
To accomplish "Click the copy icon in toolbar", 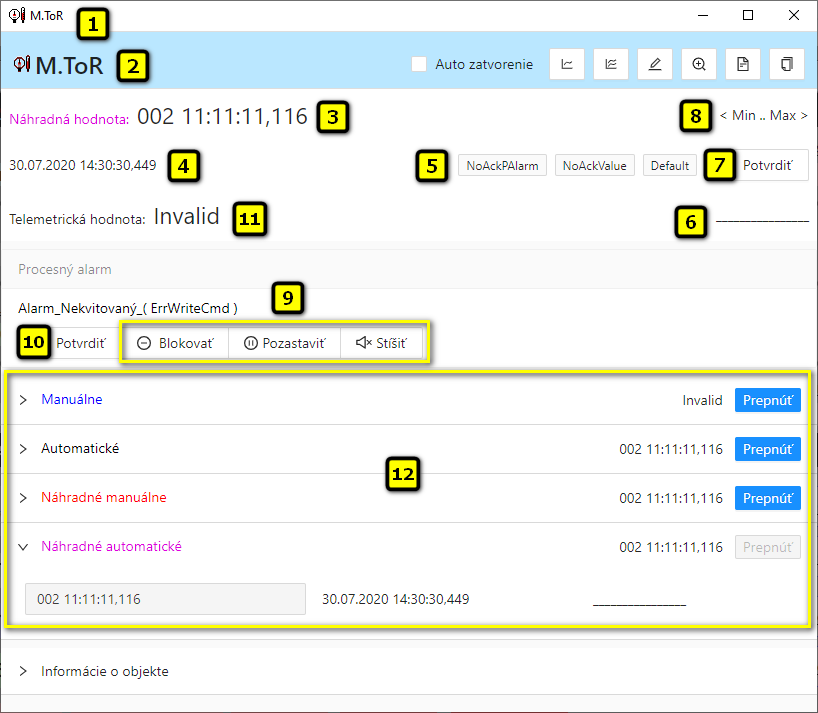I will [787, 64].
